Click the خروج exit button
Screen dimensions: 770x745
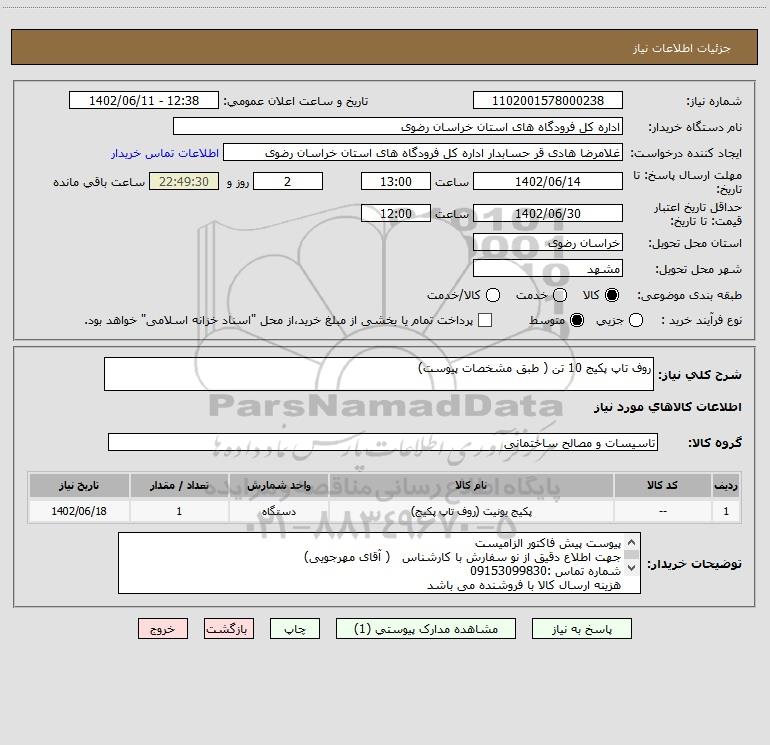tap(163, 629)
